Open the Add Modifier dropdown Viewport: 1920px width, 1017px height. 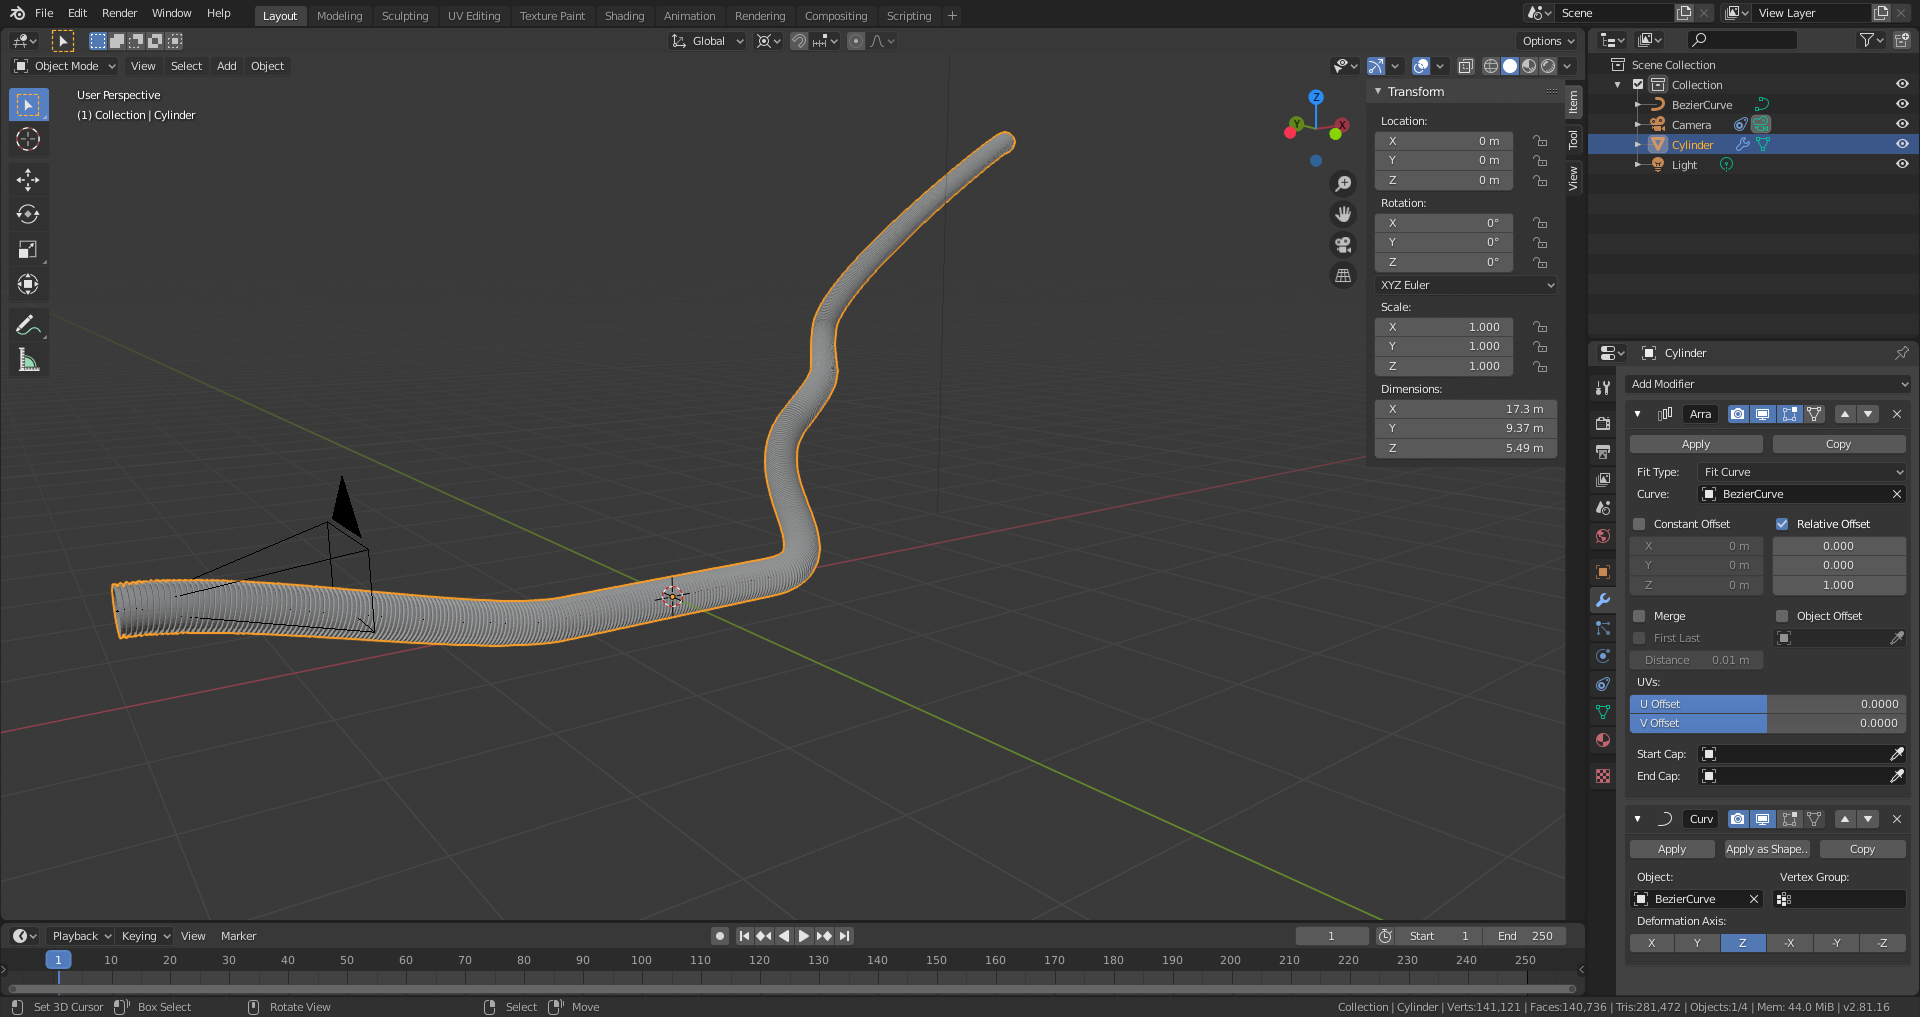pos(1768,384)
